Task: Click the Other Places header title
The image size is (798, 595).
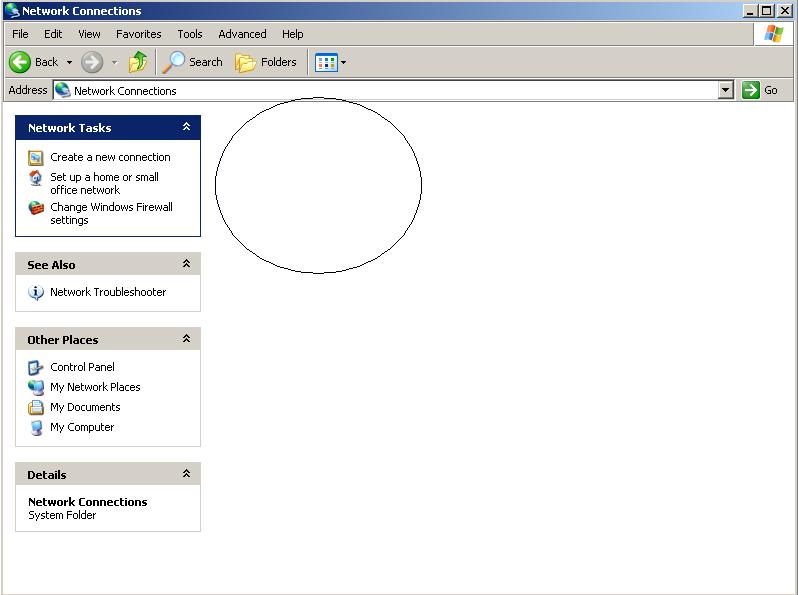Action: coord(63,340)
